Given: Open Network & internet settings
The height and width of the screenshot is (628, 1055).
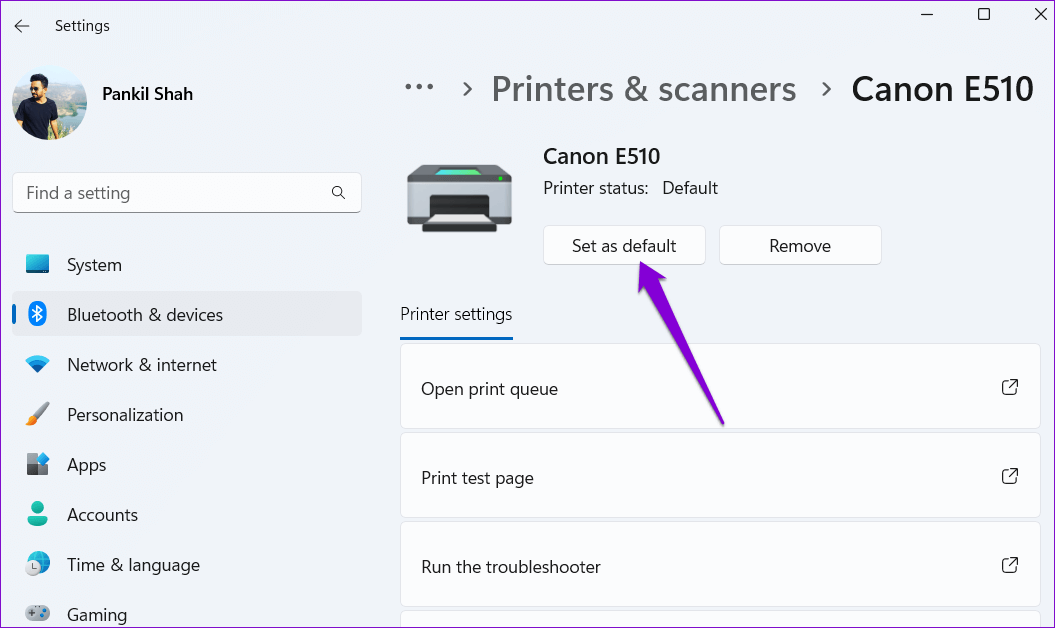Looking at the screenshot, I should coord(186,364).
